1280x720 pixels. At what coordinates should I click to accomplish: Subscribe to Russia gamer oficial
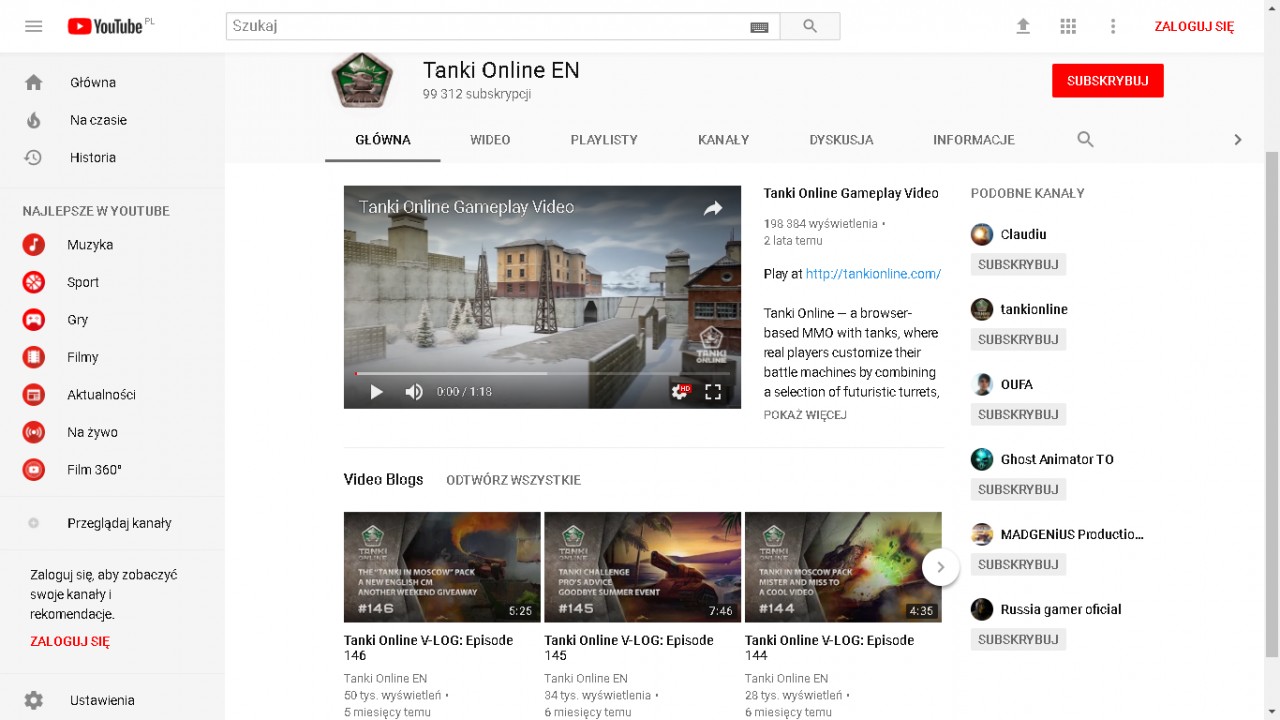1018,639
